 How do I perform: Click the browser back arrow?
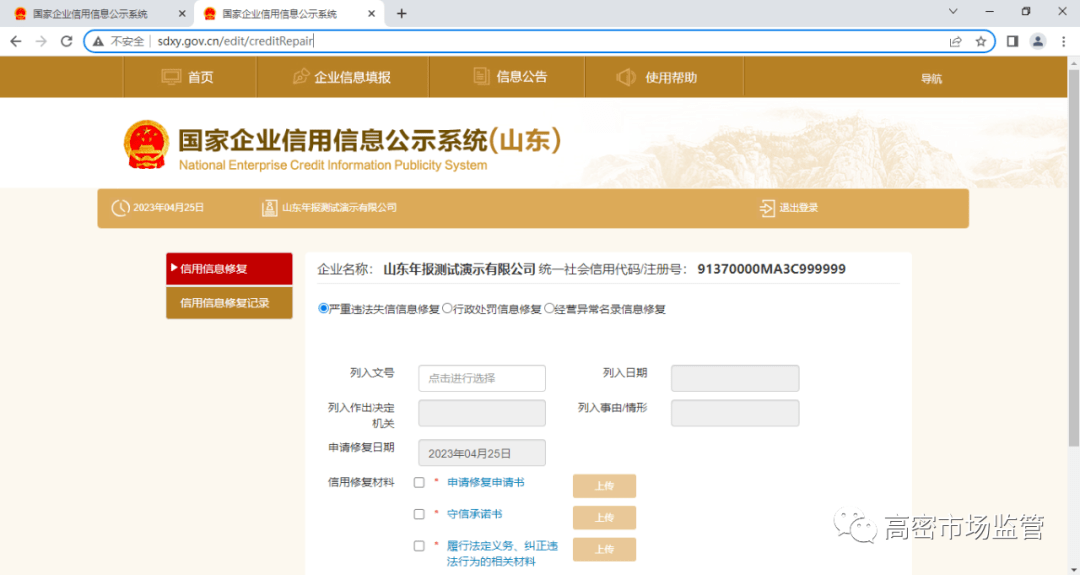16,41
